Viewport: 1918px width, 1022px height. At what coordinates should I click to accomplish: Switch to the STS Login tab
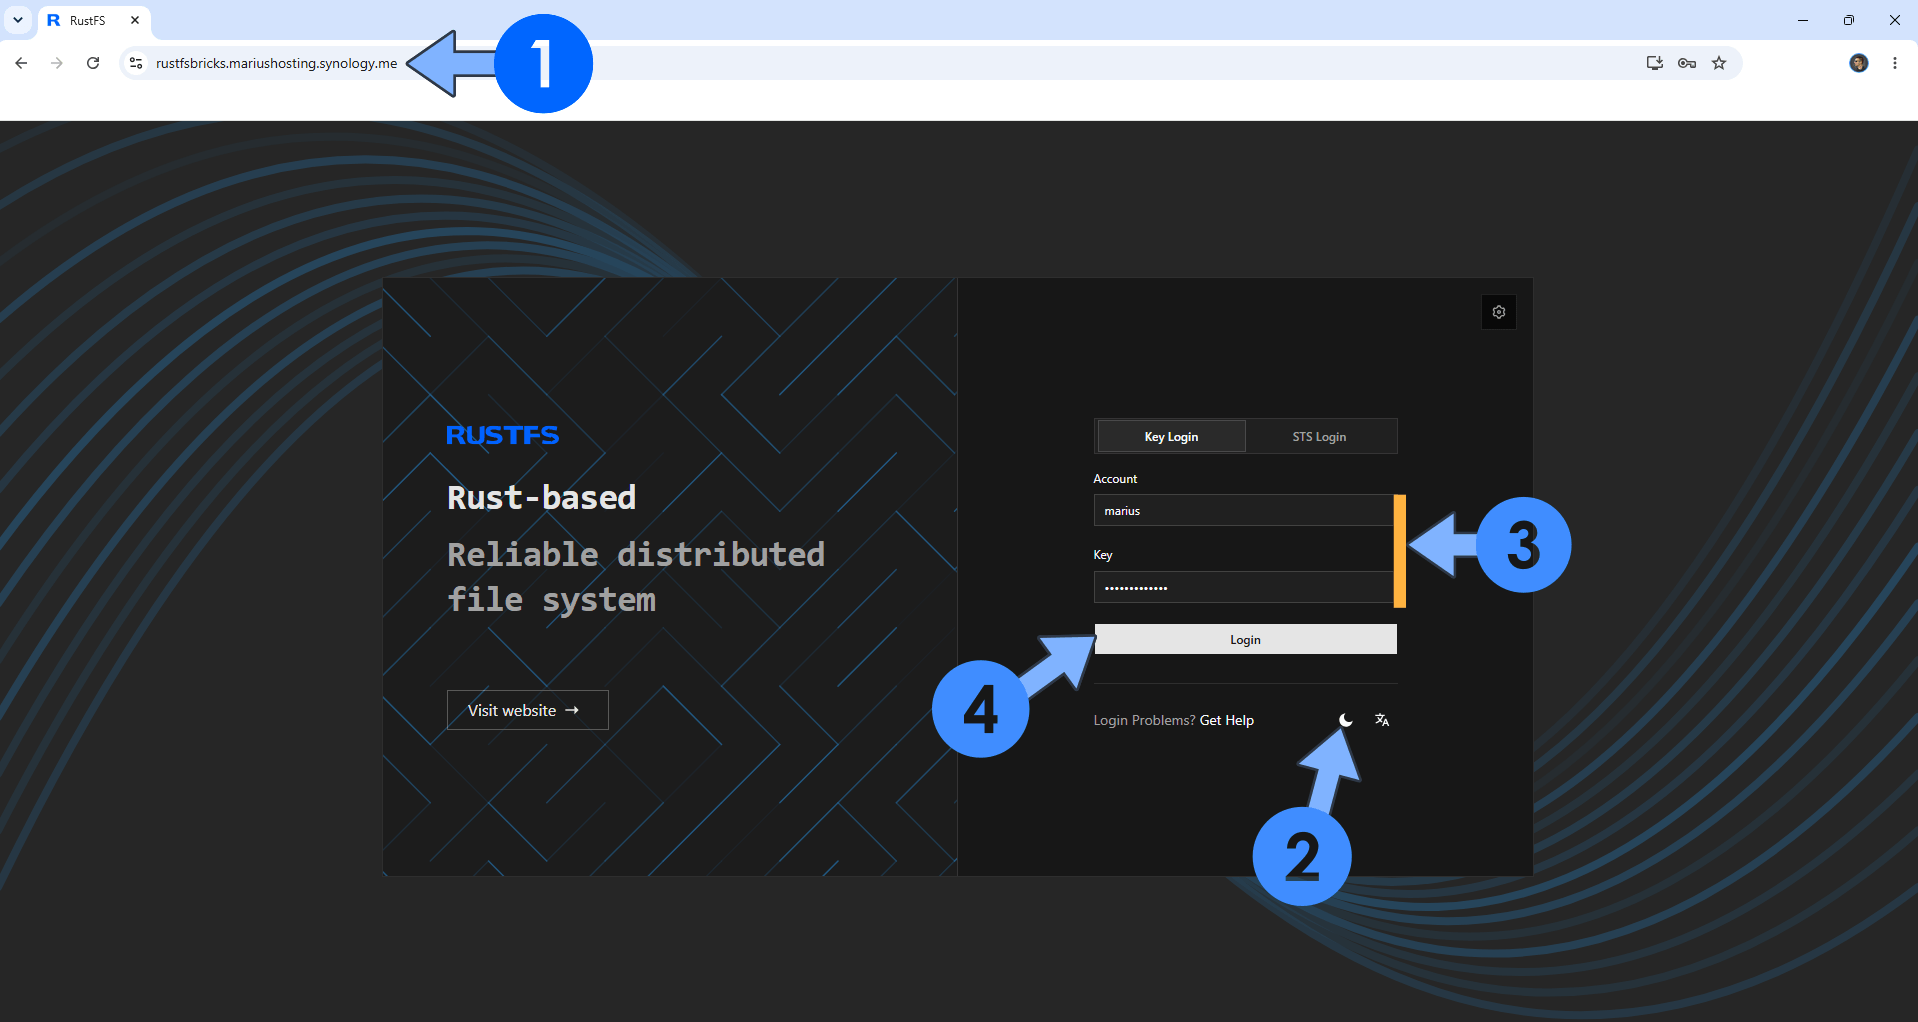pyautogui.click(x=1319, y=437)
